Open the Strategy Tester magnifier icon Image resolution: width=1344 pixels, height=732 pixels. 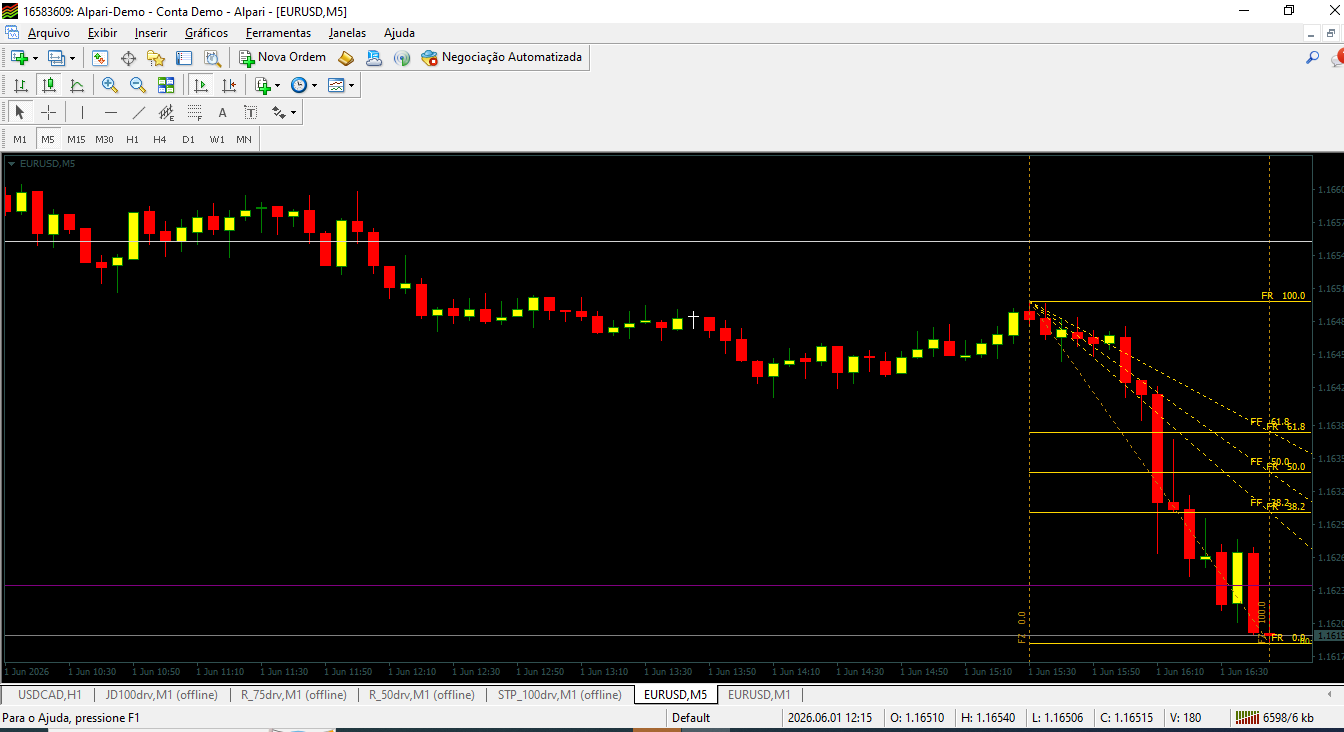pyautogui.click(x=212, y=58)
